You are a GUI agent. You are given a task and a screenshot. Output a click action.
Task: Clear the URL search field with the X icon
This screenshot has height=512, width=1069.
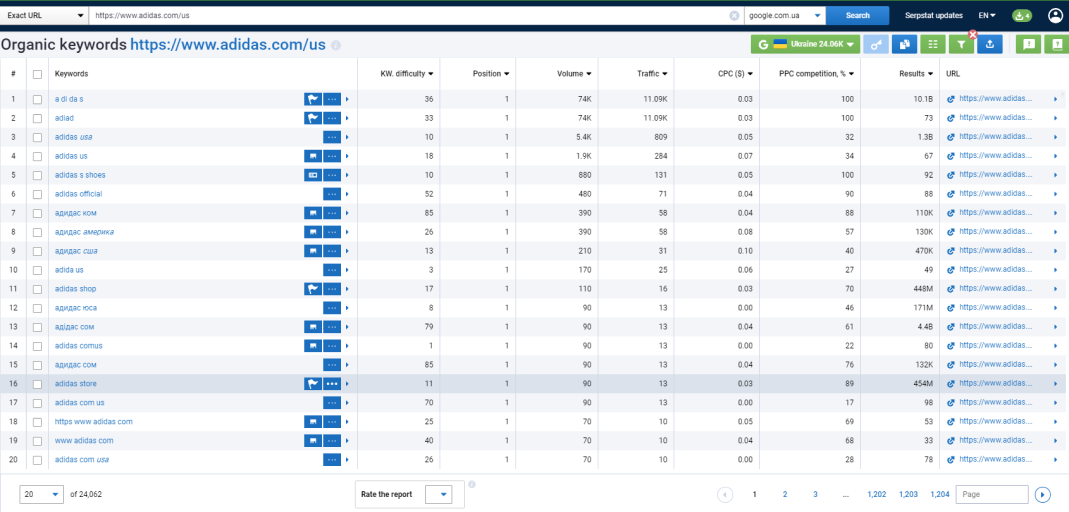coord(734,16)
